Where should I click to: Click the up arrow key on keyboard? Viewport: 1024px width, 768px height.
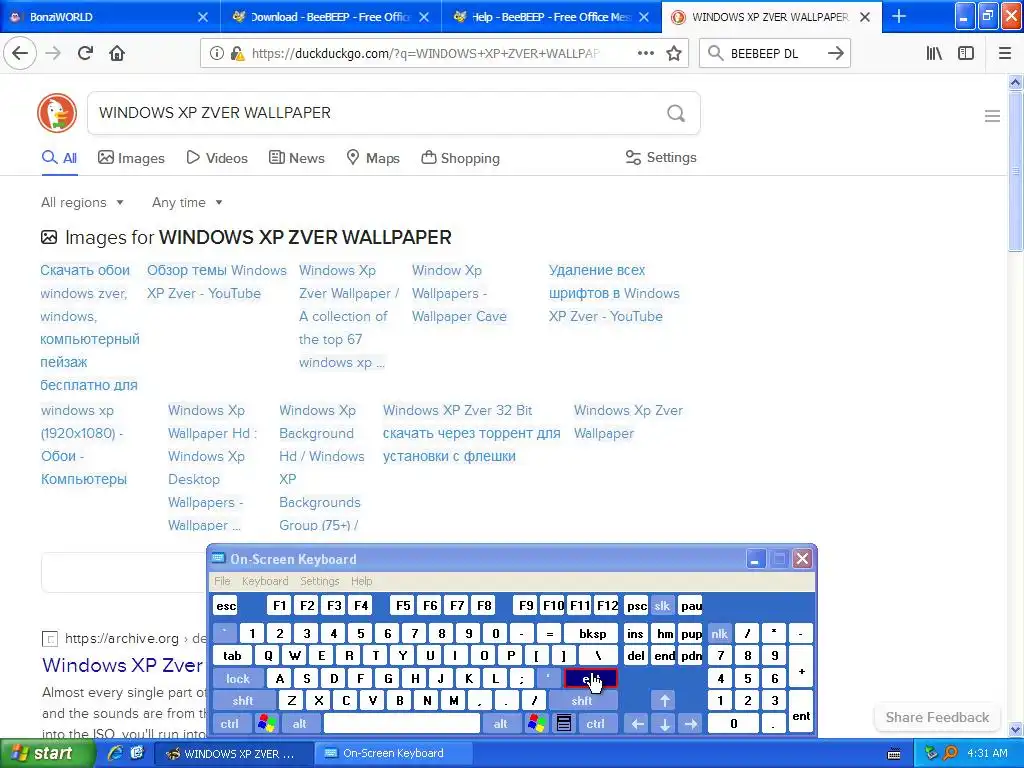(665, 701)
